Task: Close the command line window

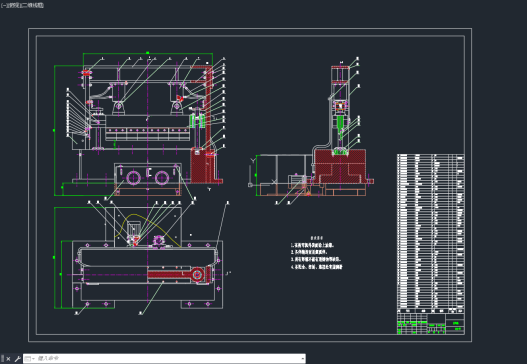Action: (x=8, y=359)
